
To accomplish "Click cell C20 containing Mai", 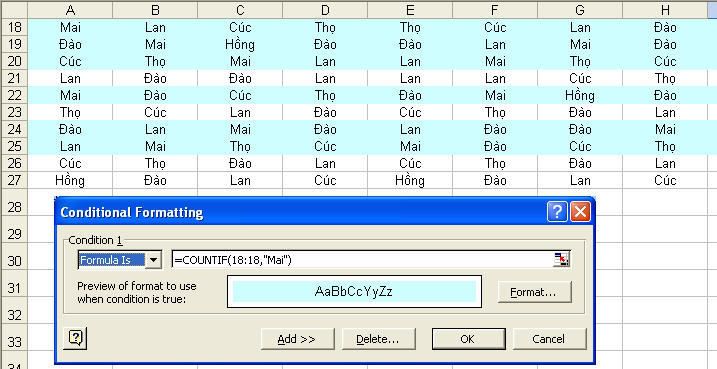I will click(x=240, y=61).
